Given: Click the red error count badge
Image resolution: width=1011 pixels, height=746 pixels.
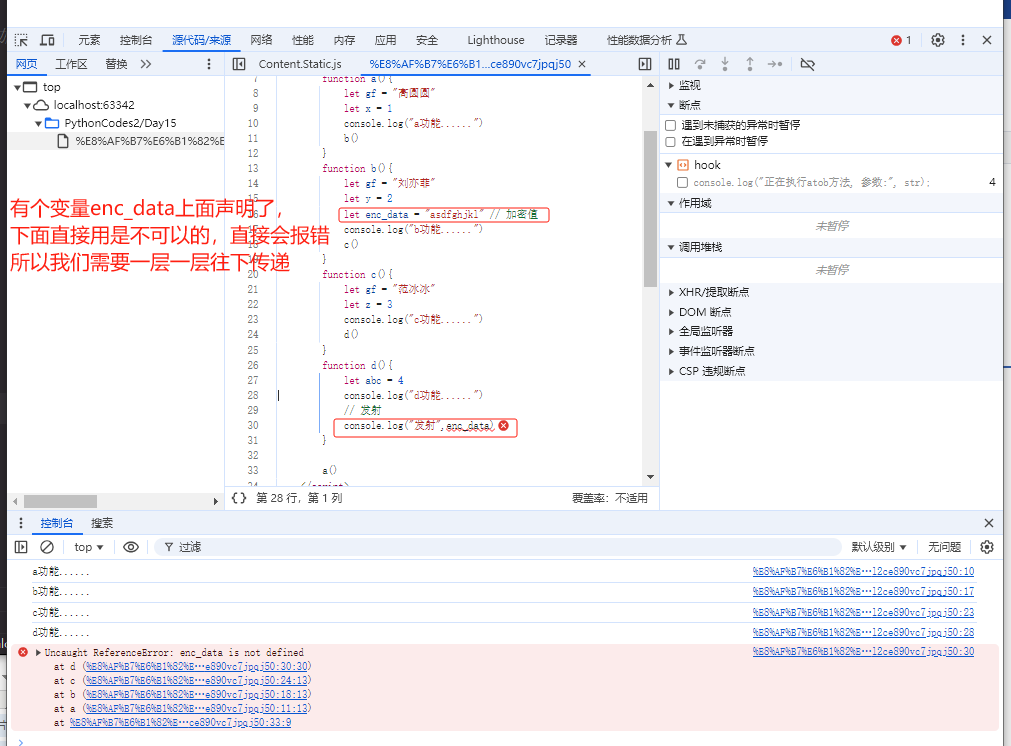Looking at the screenshot, I should tap(901, 40).
